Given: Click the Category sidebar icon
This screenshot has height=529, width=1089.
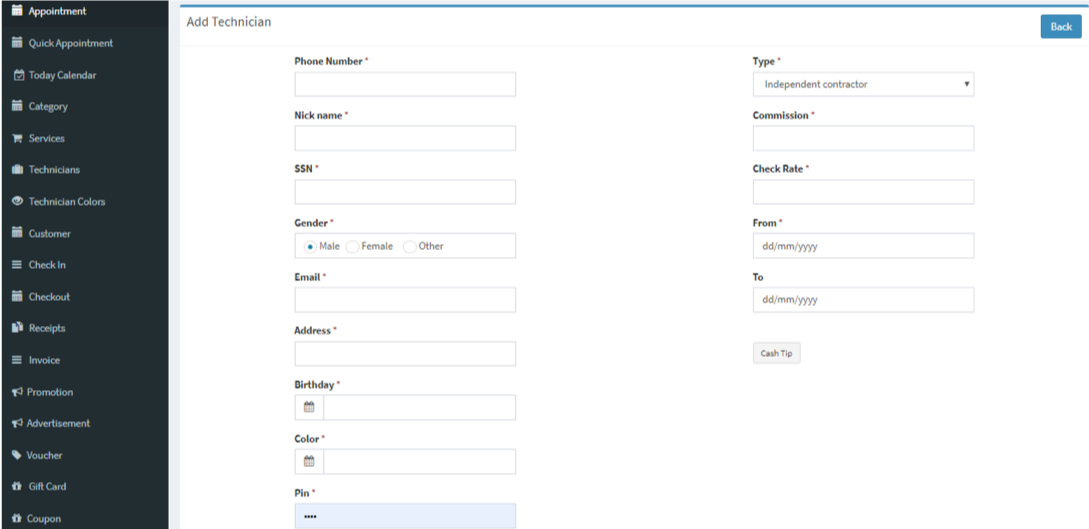Looking at the screenshot, I should [x=17, y=106].
